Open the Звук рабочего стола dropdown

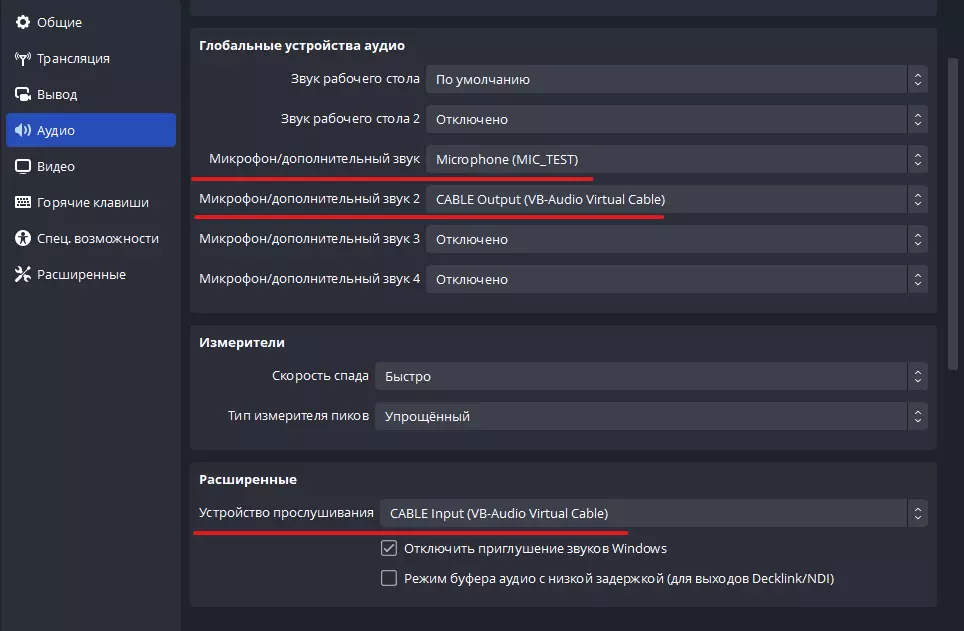(x=676, y=79)
